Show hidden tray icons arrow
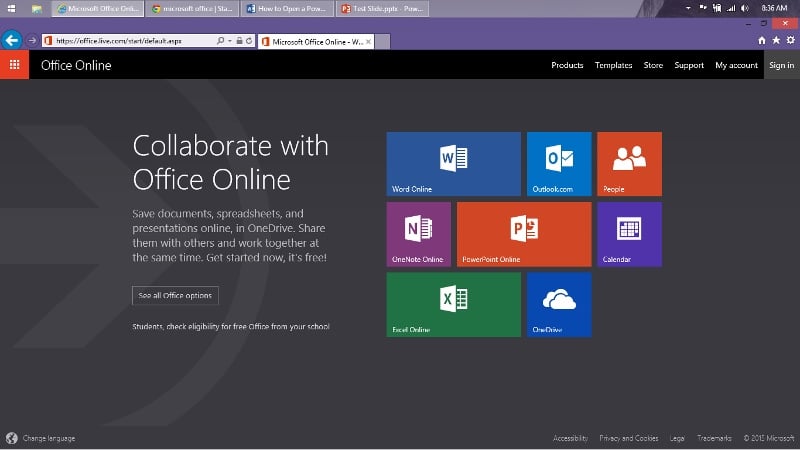 click(688, 8)
